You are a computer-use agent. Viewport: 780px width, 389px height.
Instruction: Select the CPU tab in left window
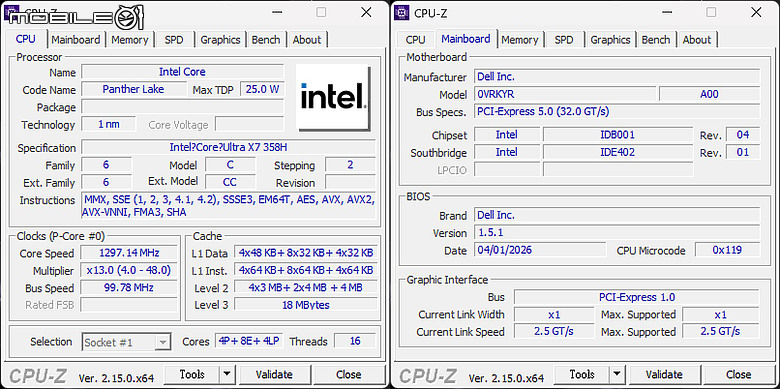tap(26, 39)
